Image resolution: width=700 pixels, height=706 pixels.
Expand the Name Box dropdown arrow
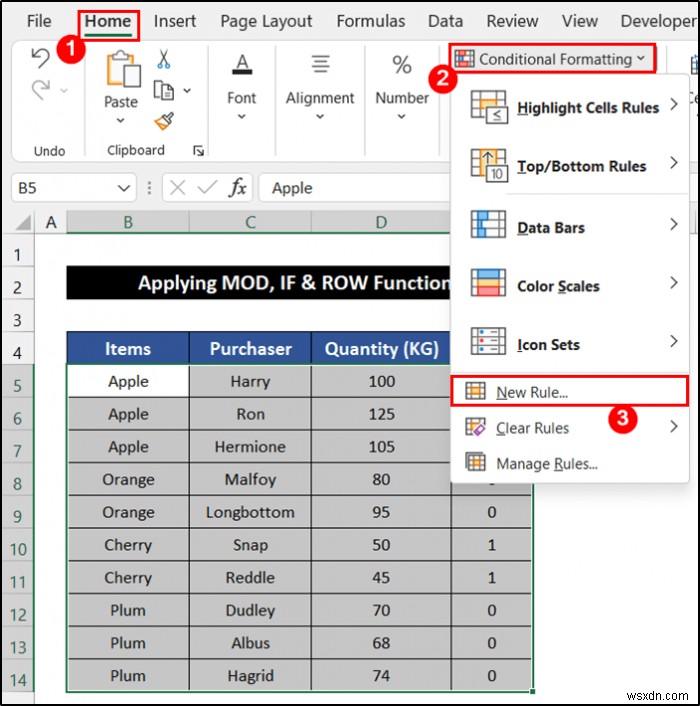click(x=123, y=188)
